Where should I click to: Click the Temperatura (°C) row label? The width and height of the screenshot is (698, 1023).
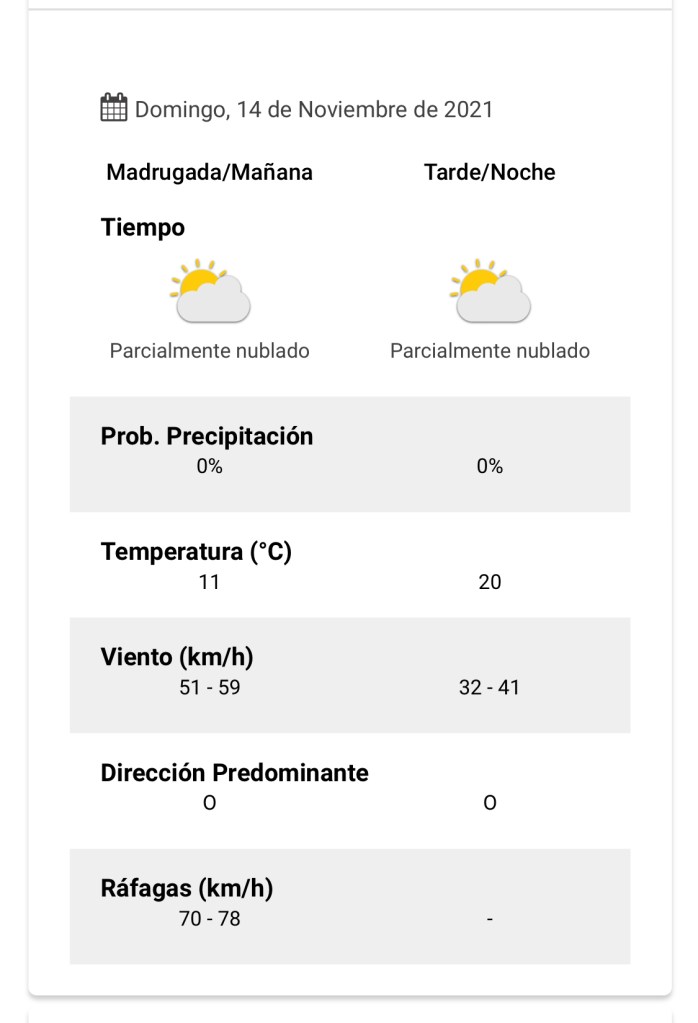(196, 551)
